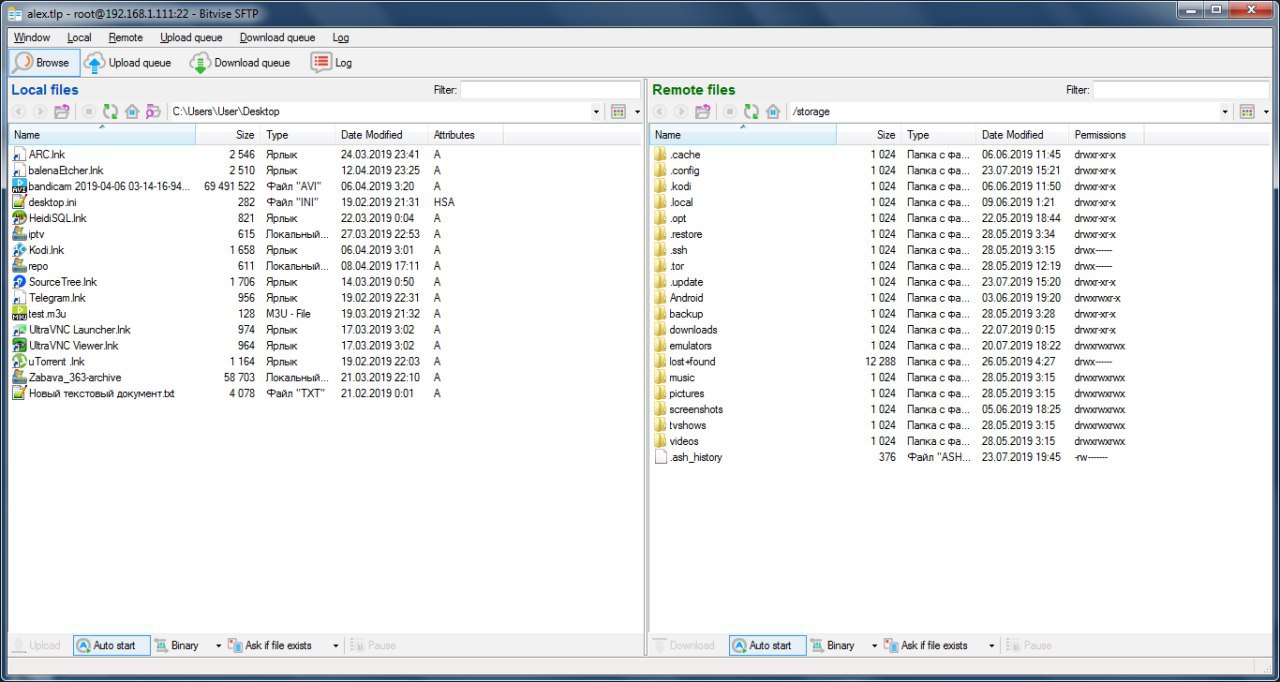Go to home folder in Remote files
Viewport: 1280px width, 682px height.
coord(773,112)
